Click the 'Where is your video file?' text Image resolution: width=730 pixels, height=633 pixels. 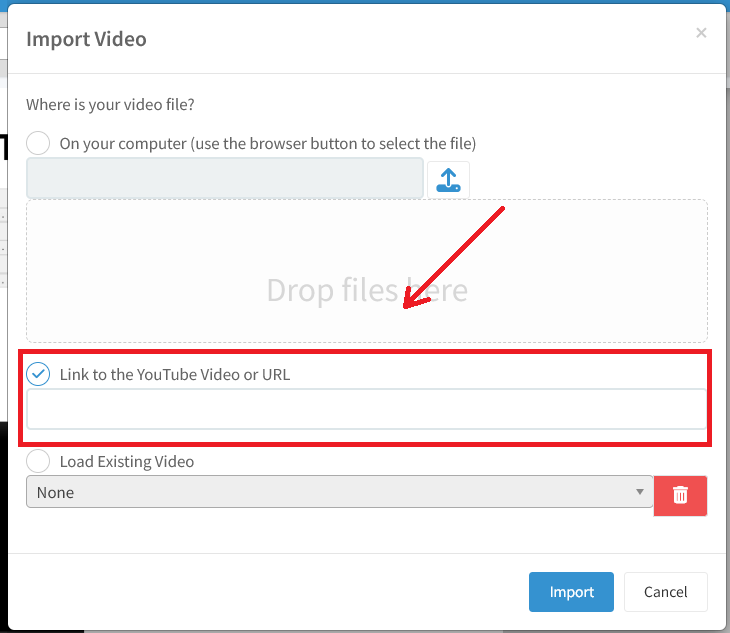click(x=123, y=104)
